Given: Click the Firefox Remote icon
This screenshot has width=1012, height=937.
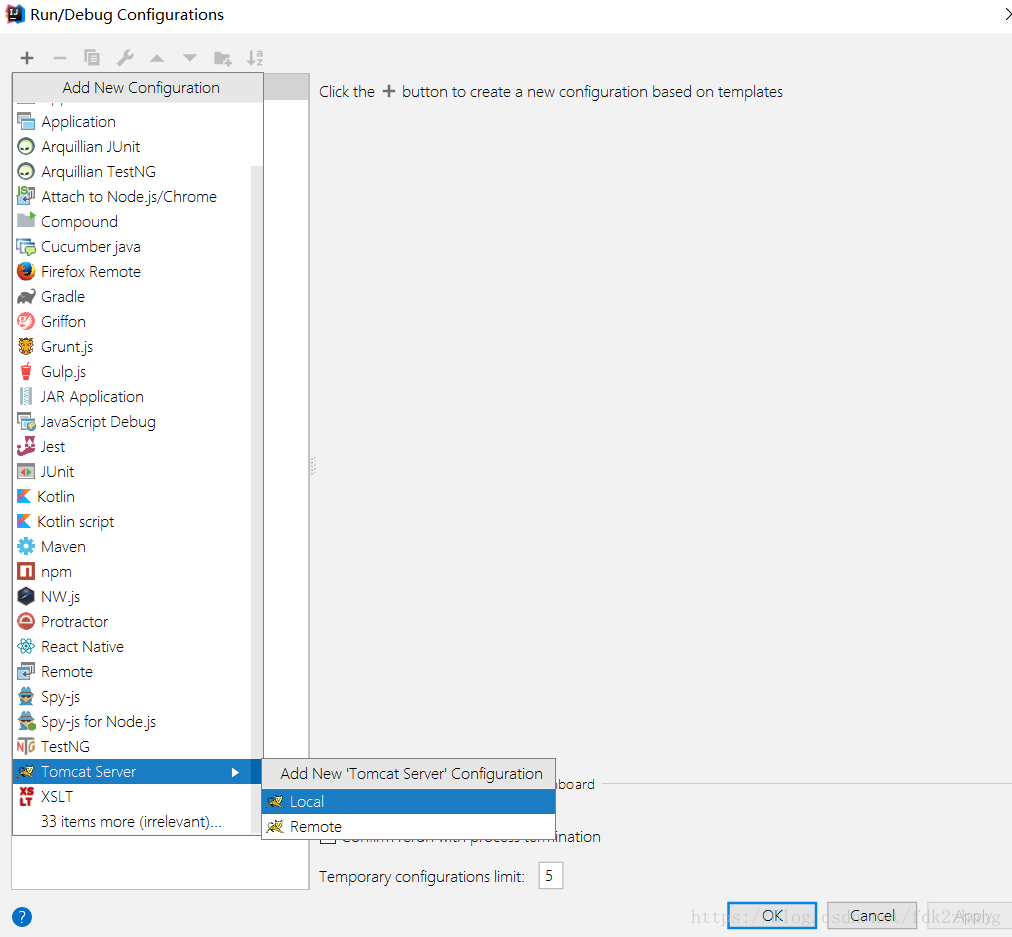Looking at the screenshot, I should pos(26,272).
